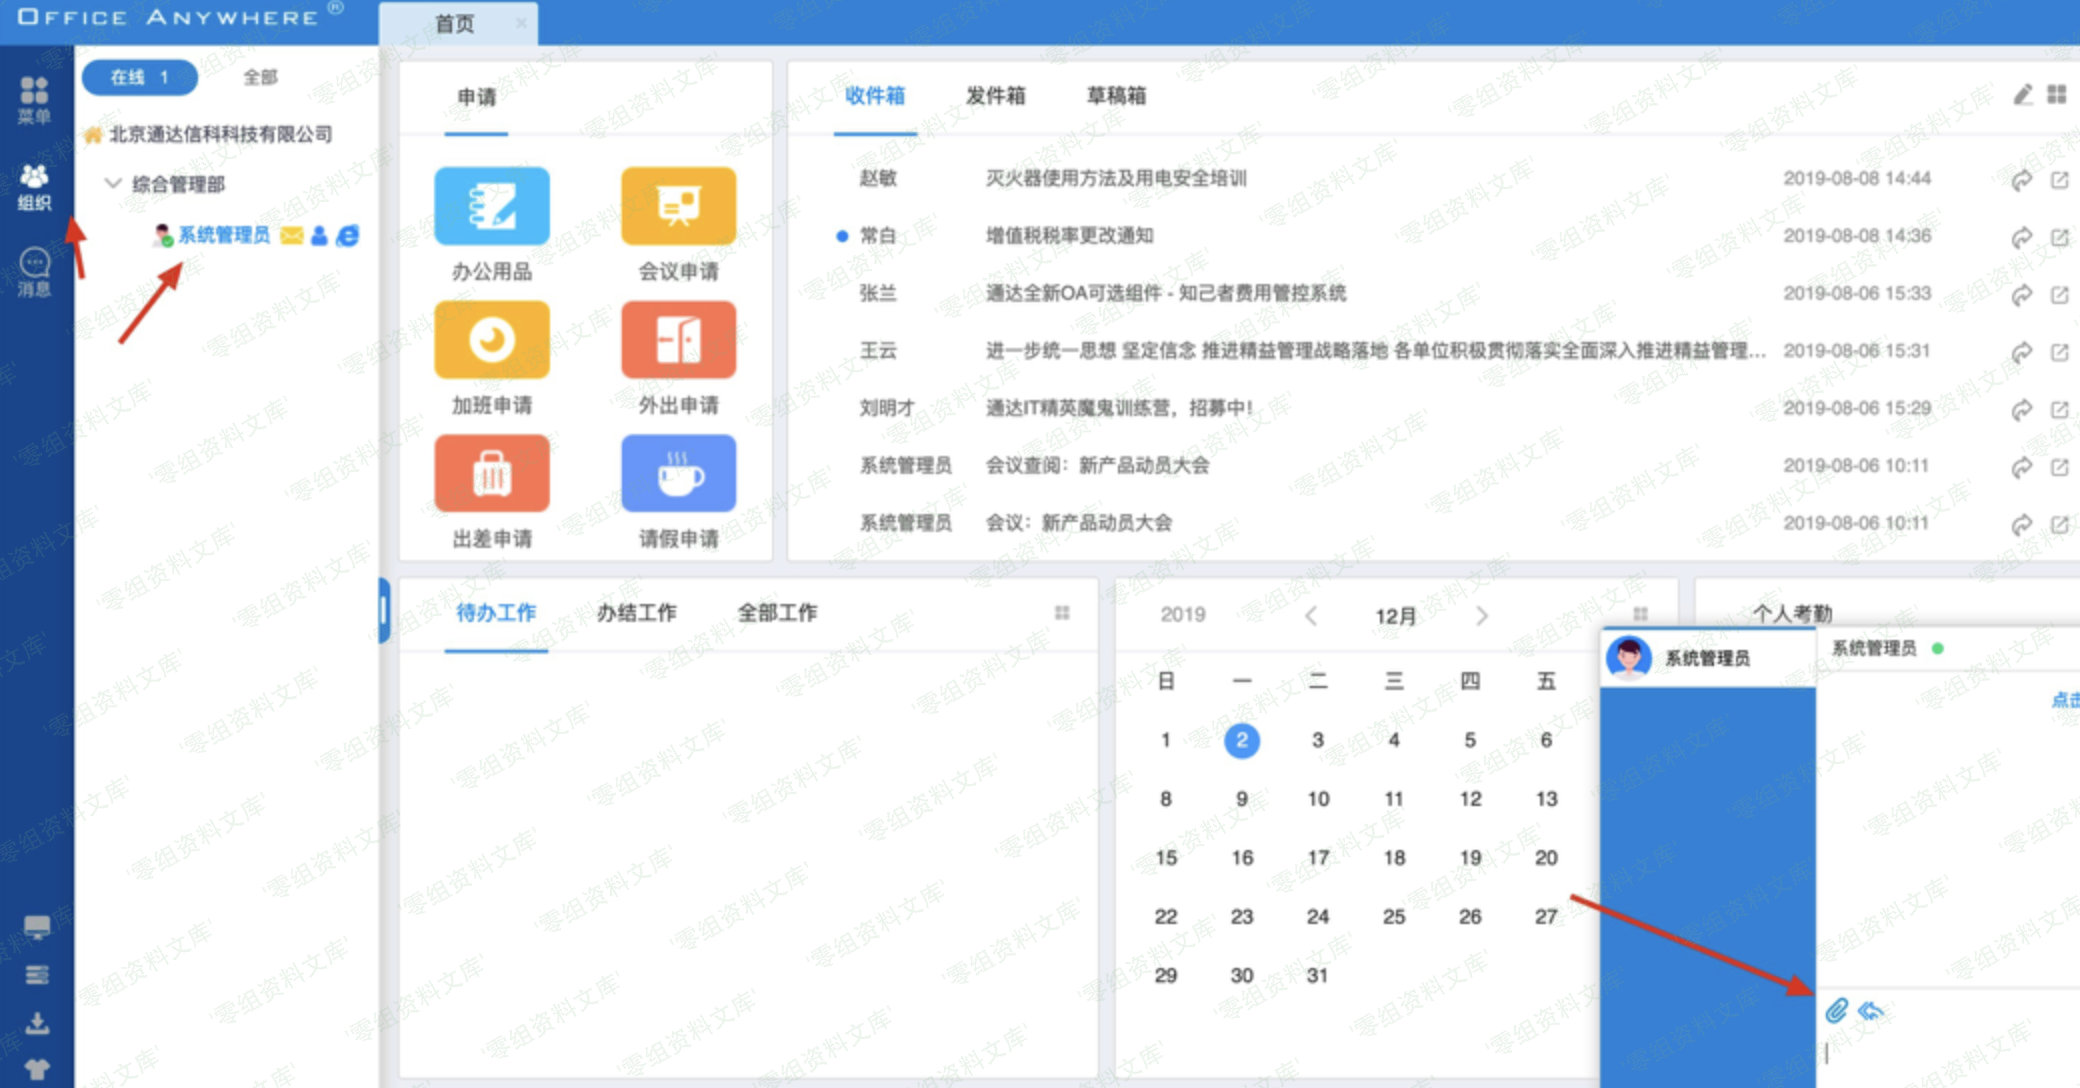Viewport: 2080px width, 1088px height.
Task: Select day 17 on the calendar
Action: [1317, 858]
